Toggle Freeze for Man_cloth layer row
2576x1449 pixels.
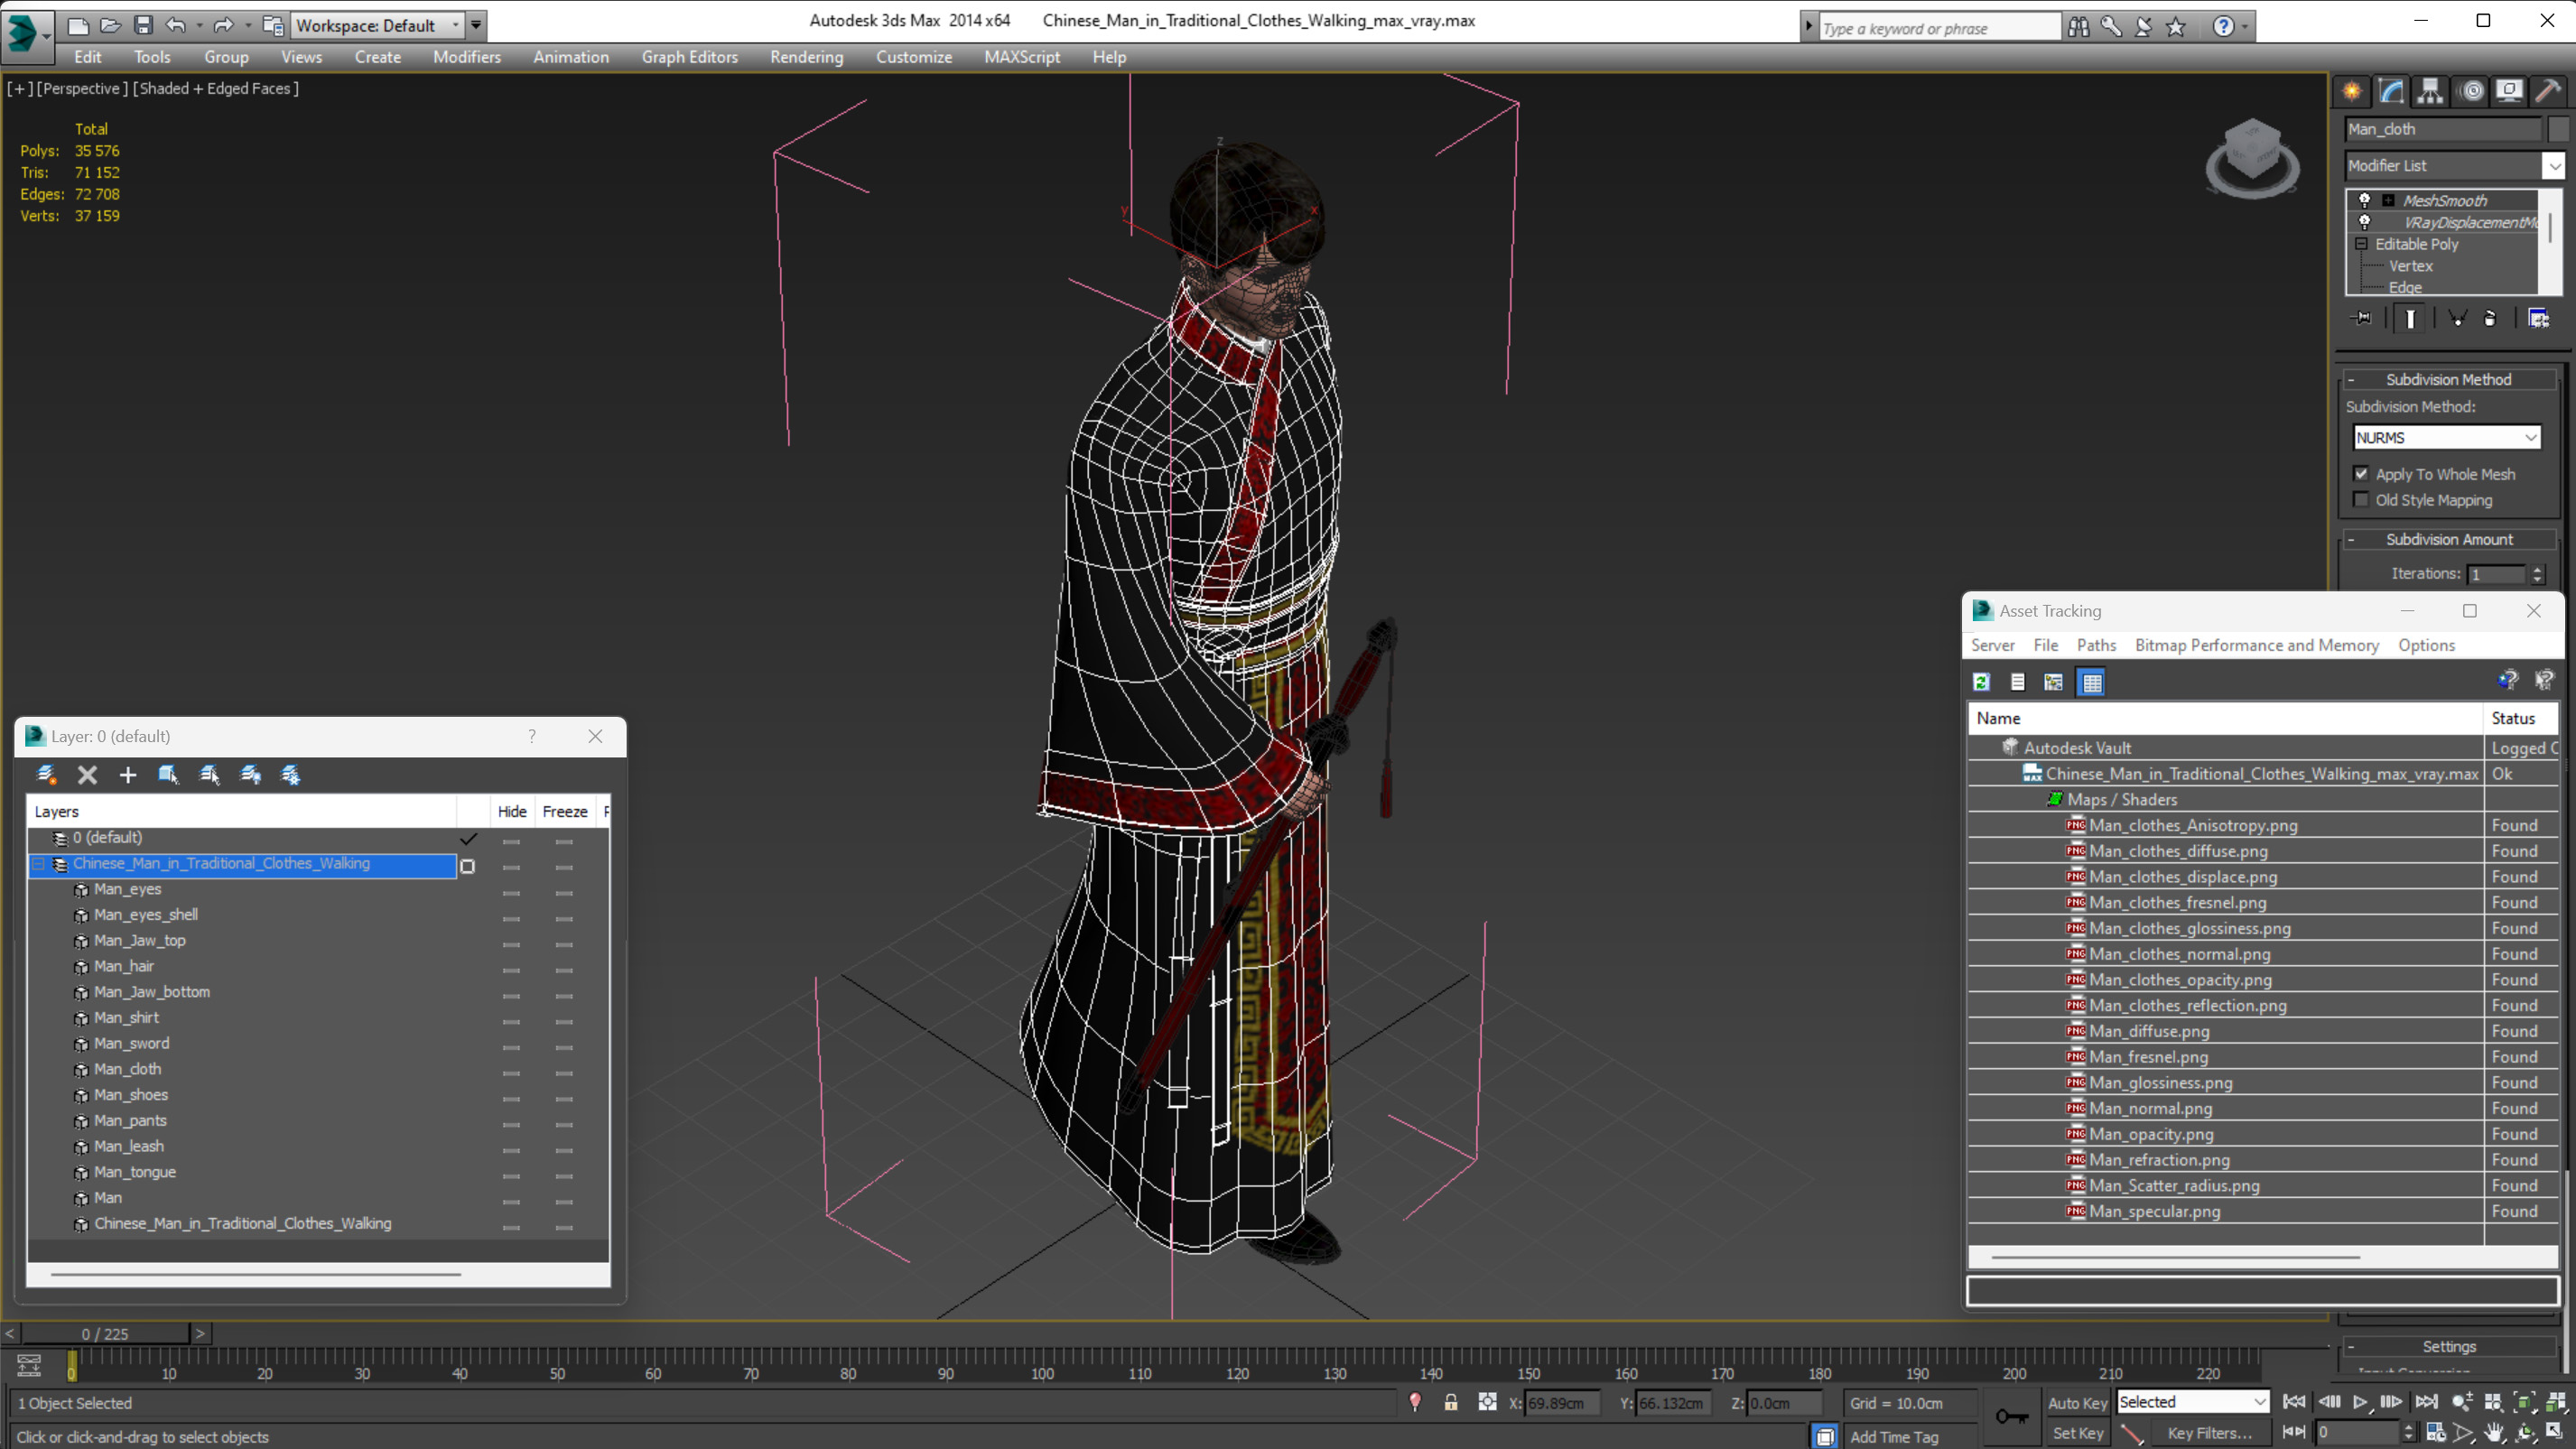point(564,1073)
